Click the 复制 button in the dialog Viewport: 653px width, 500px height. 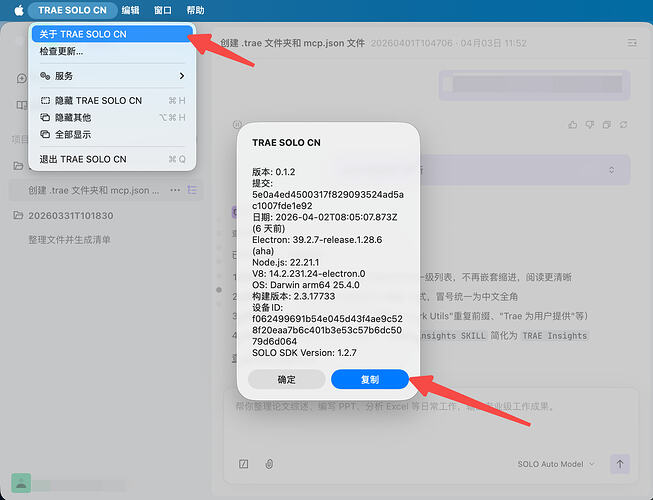click(x=370, y=379)
